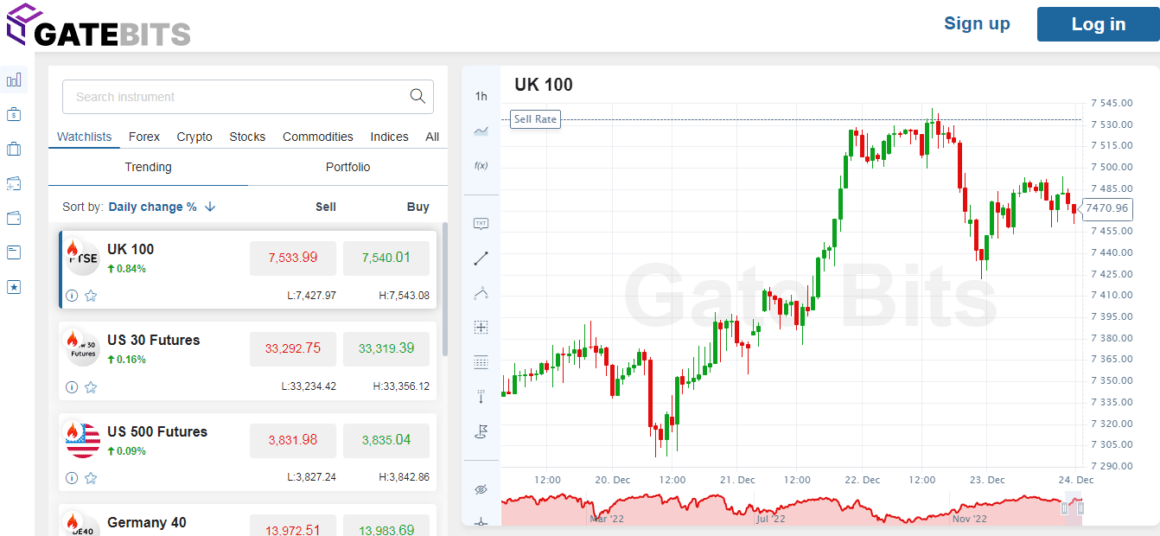Screen dimensions: 1160x536
Task: Open UK 100 instrument info icon
Action: pos(72,296)
